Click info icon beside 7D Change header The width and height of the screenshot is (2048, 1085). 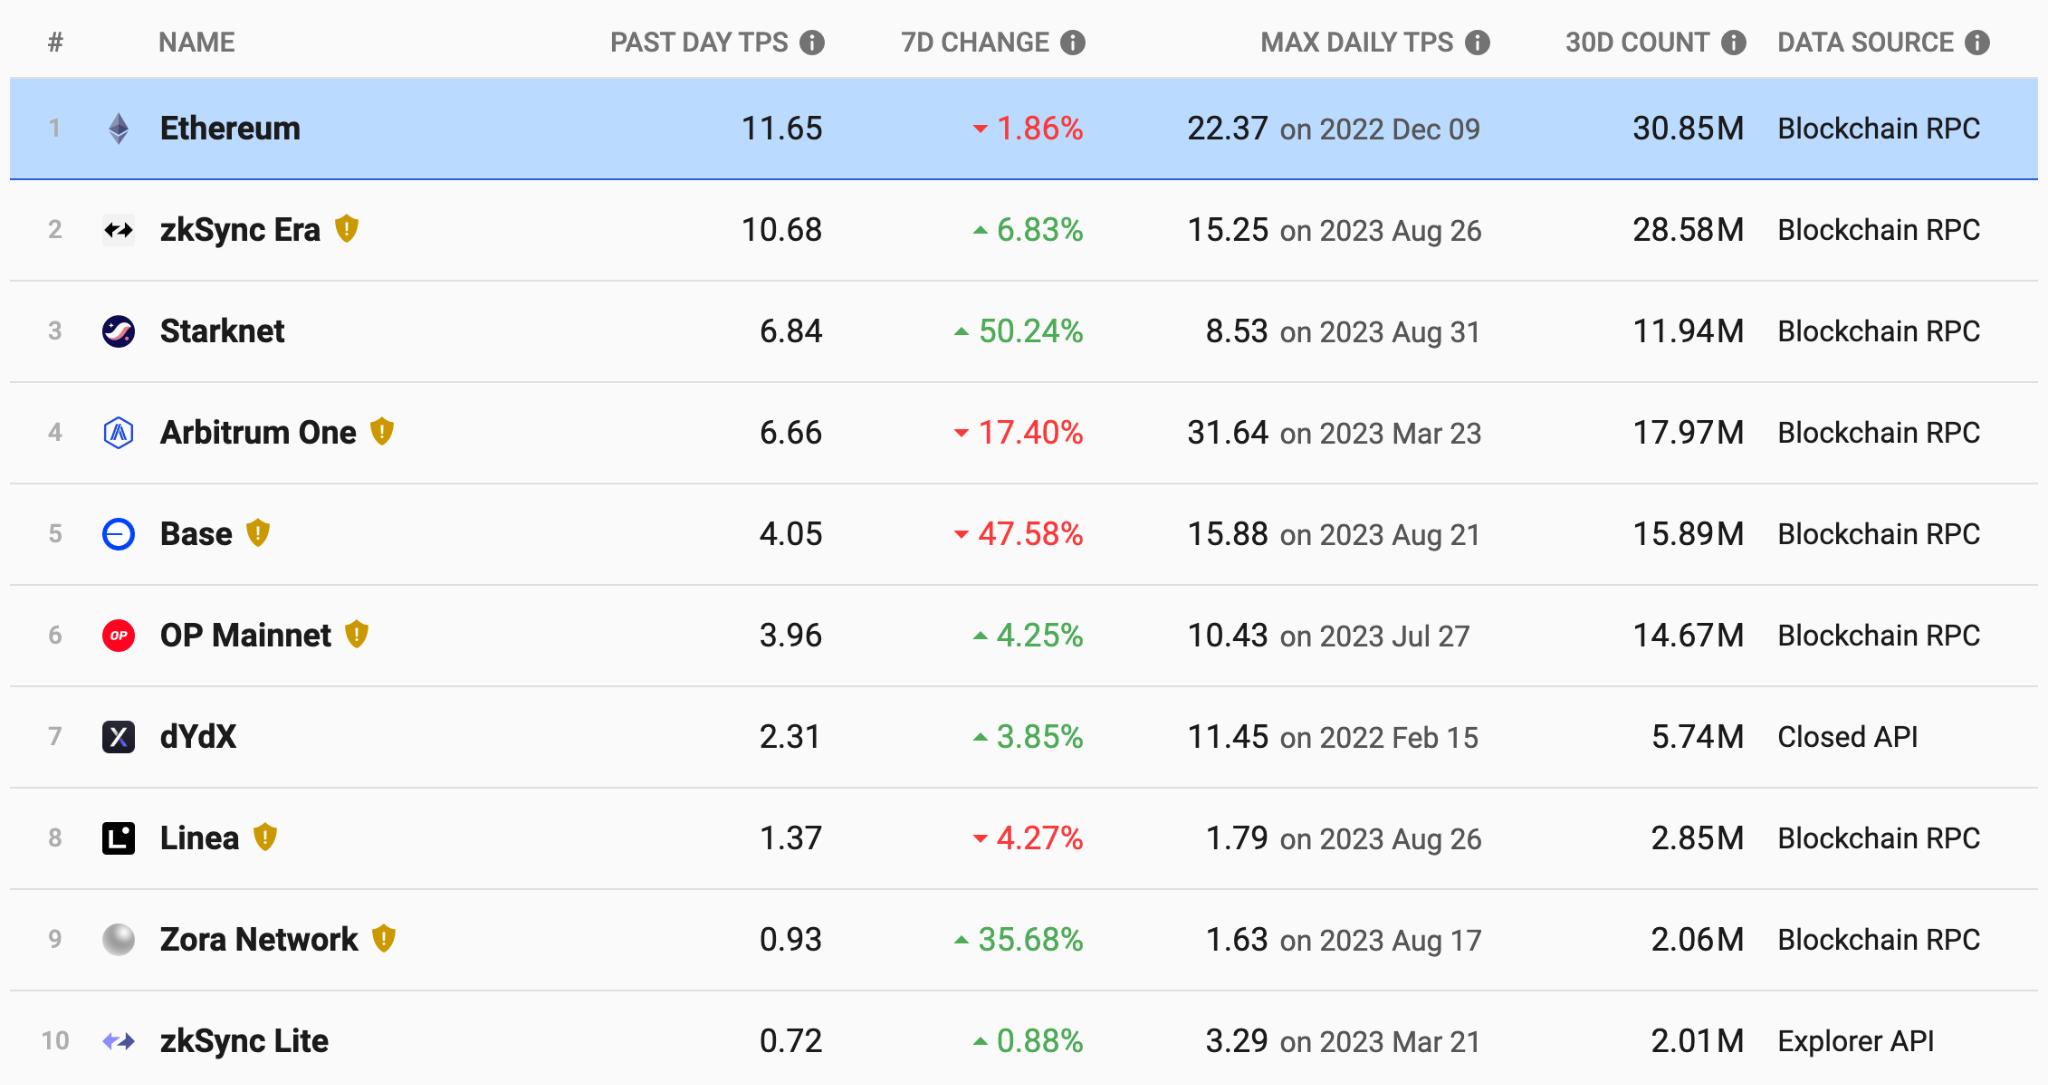1073,43
